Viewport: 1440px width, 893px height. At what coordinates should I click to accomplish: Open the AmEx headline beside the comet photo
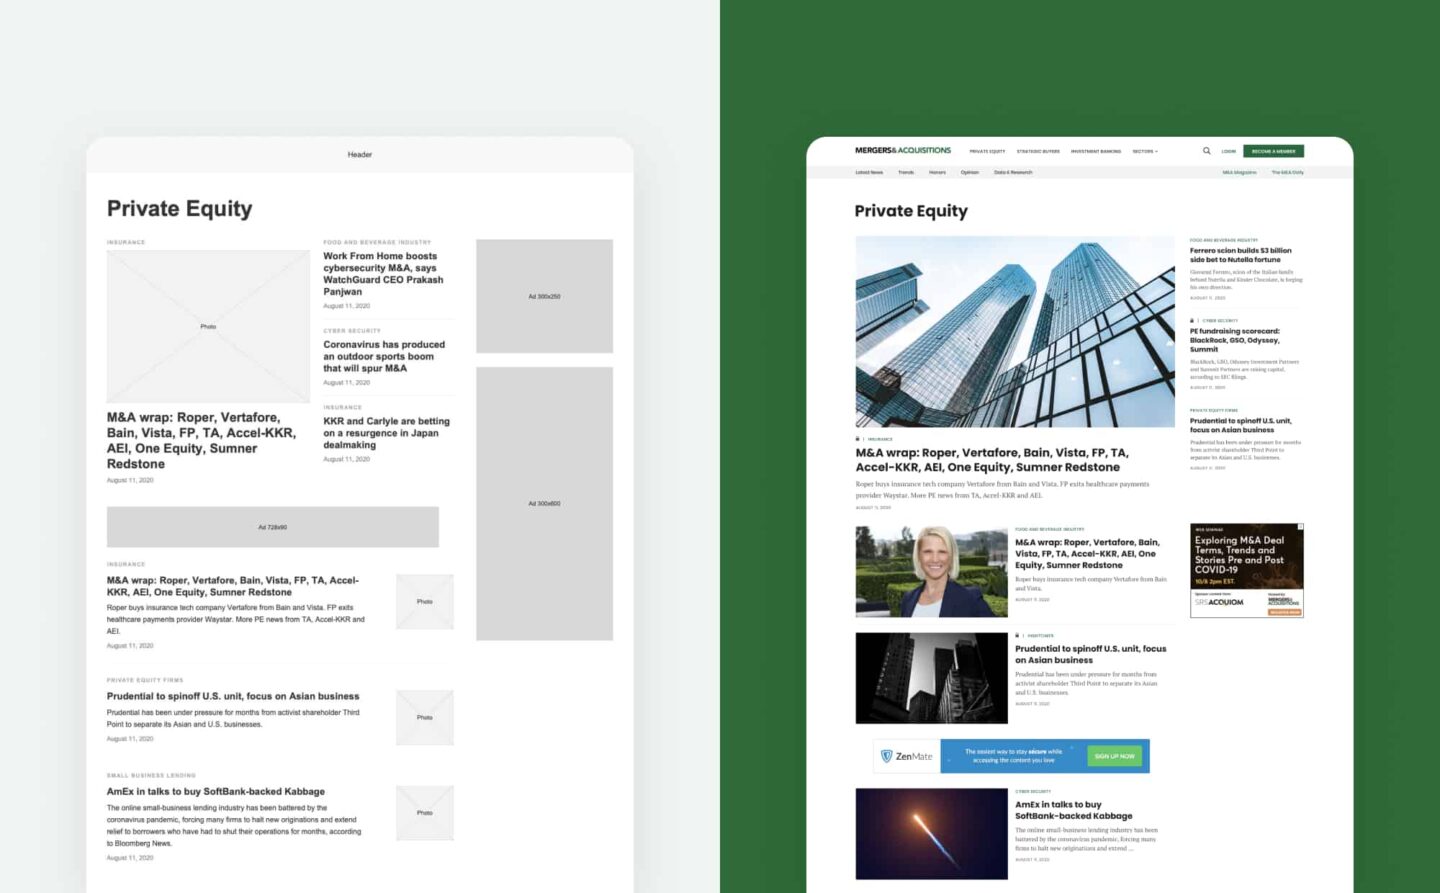[1073, 810]
